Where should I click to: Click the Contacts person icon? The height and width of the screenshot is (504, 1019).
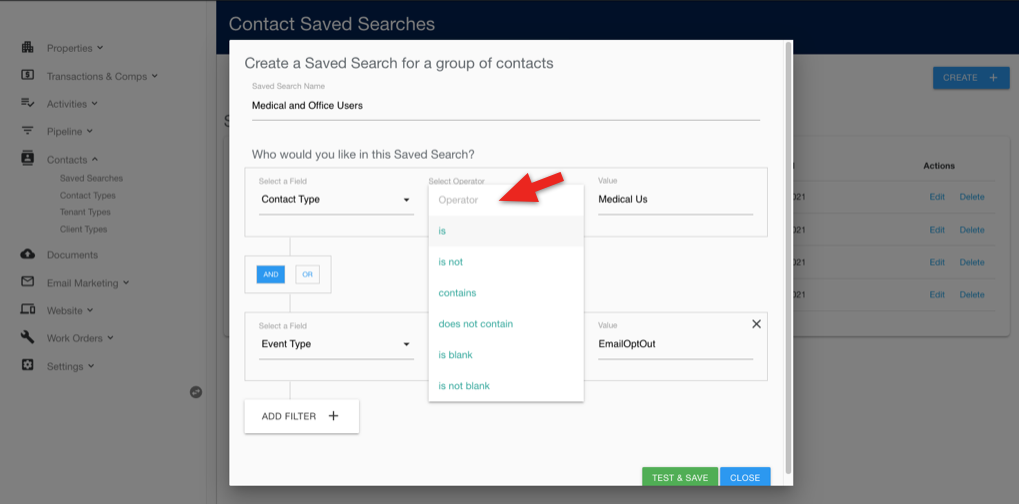(x=27, y=158)
